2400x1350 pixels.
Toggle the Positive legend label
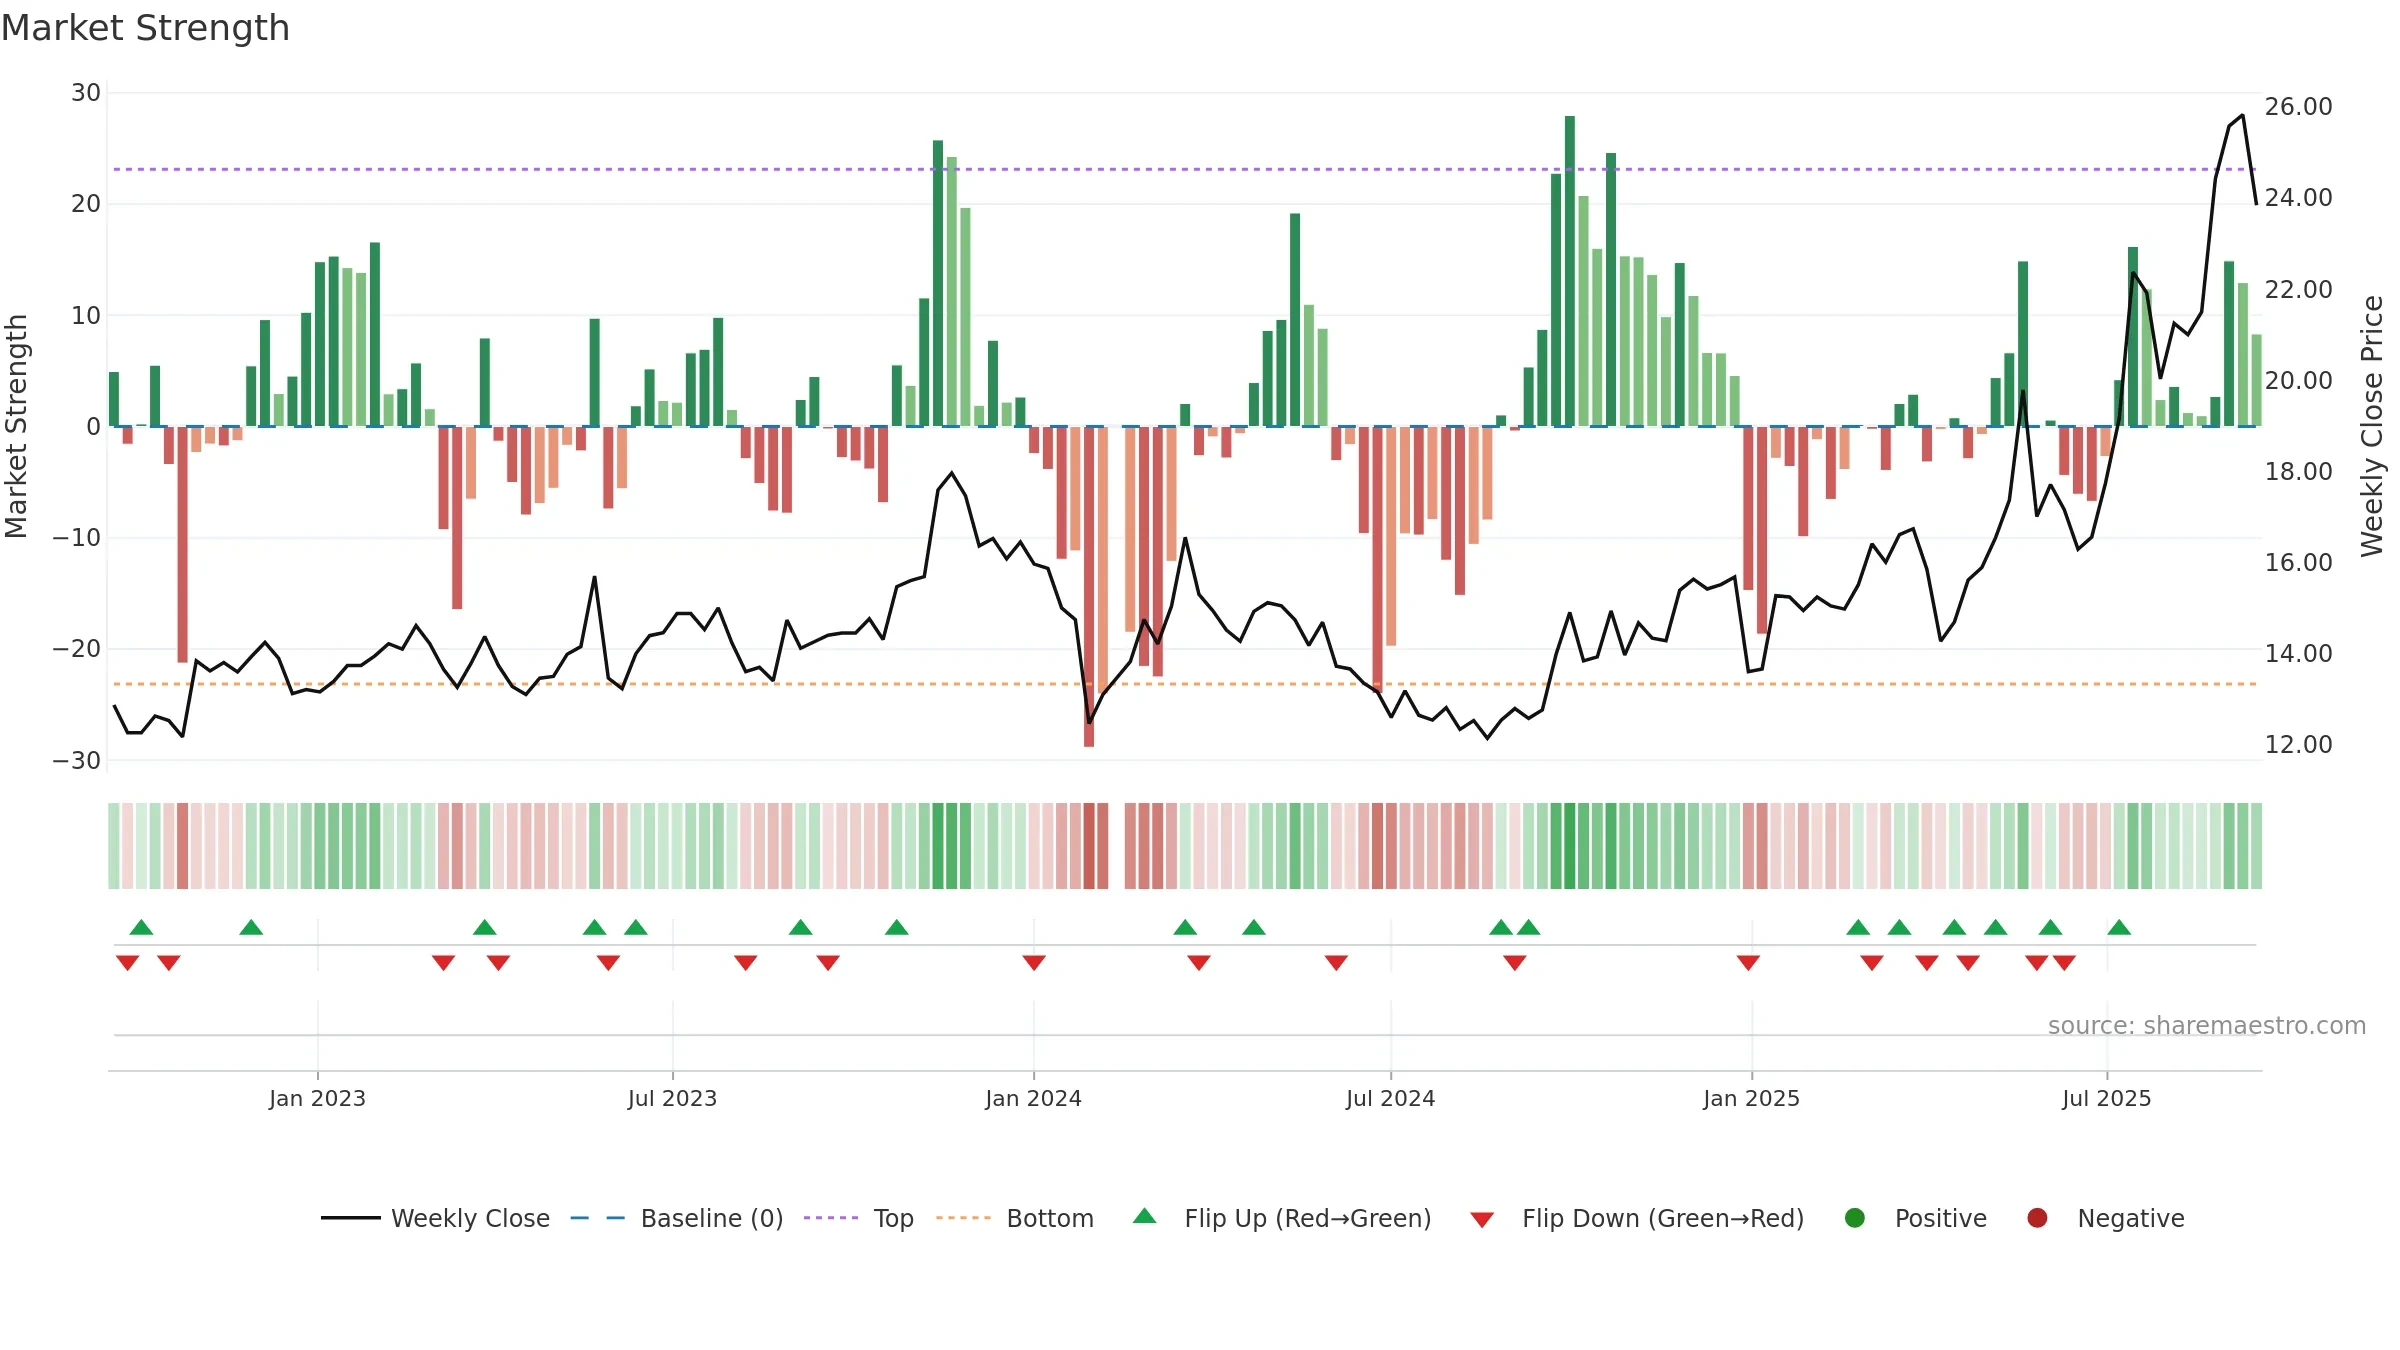pos(1941,1218)
